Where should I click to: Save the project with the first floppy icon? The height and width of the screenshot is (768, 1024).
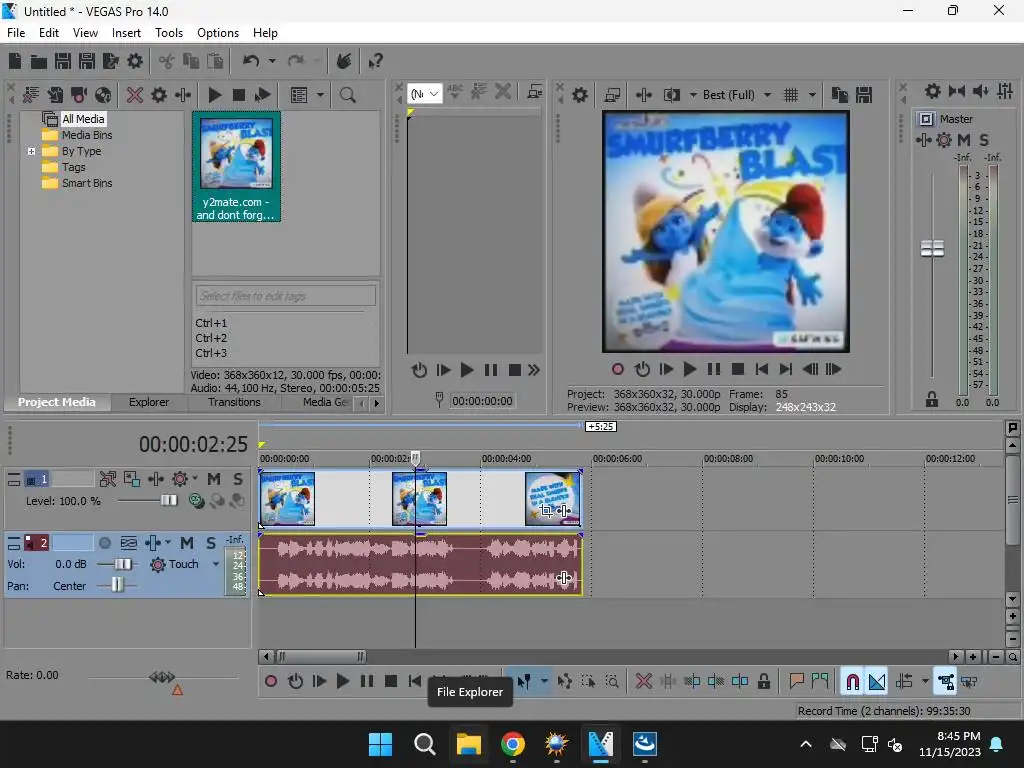pyautogui.click(x=63, y=61)
